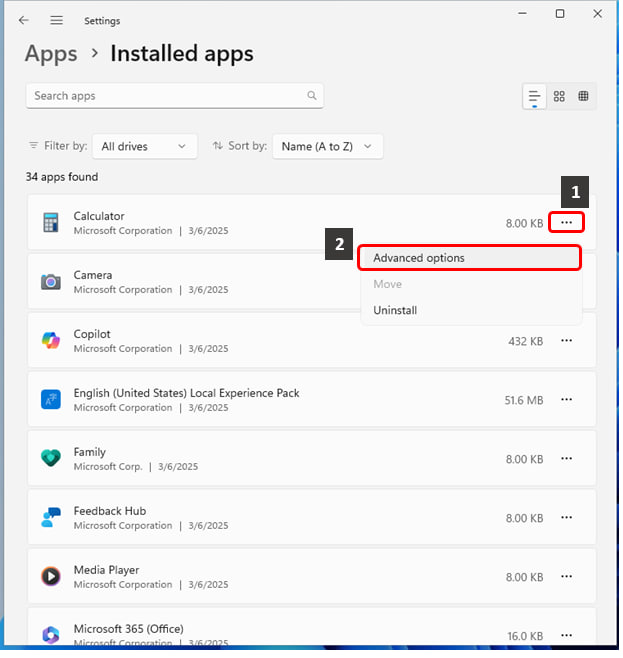This screenshot has height=658, width=623.
Task: Open Media Player's three-dot menu
Action: [566, 576]
